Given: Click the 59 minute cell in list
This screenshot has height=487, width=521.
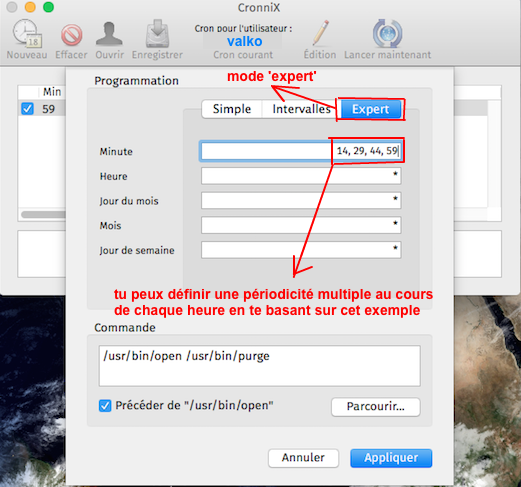Looking at the screenshot, I should pyautogui.click(x=48, y=109).
